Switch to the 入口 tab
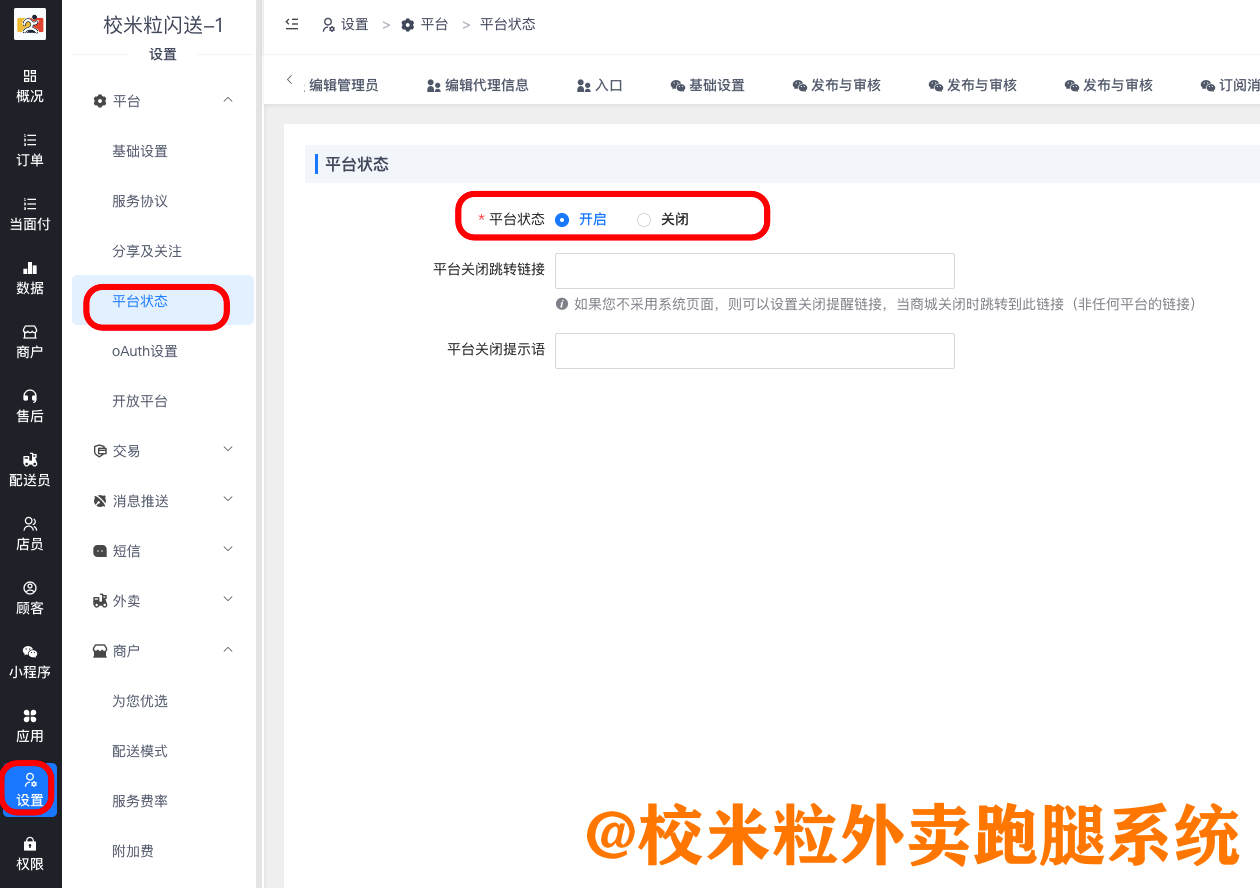The image size is (1260, 888). tap(600, 85)
